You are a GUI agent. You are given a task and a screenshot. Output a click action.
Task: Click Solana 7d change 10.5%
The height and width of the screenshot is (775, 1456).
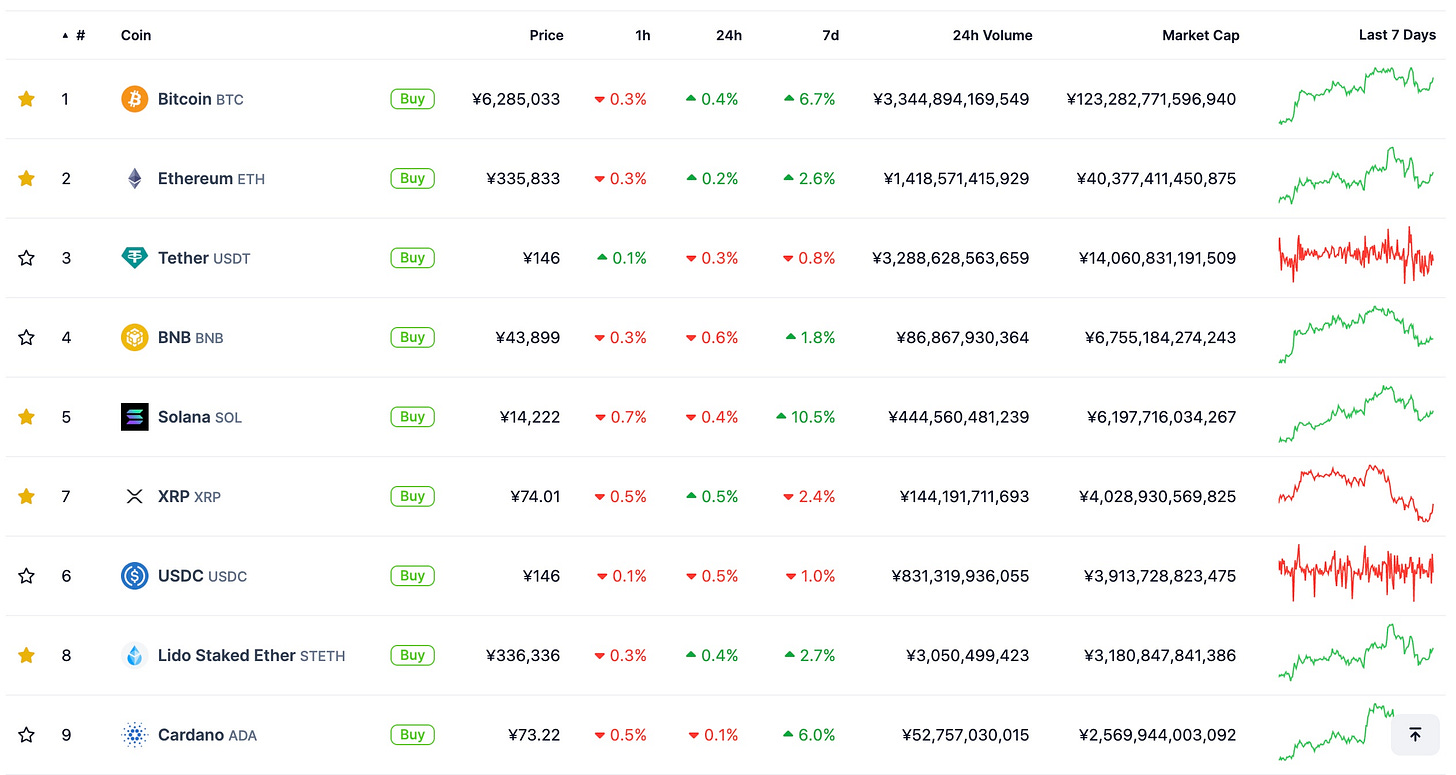[806, 417]
